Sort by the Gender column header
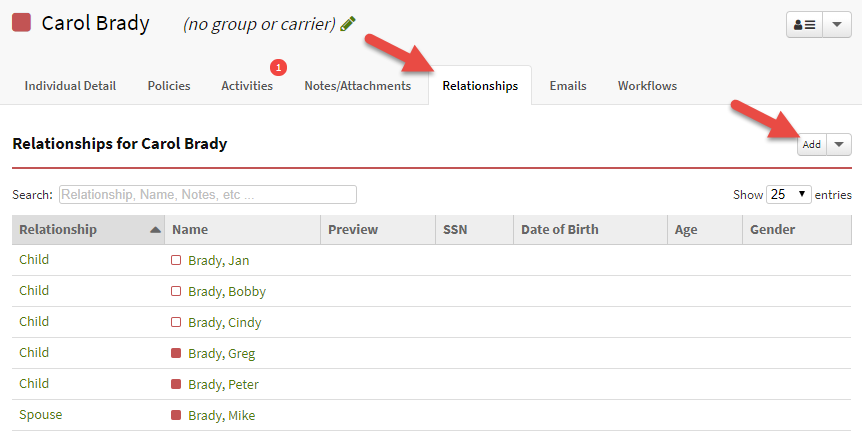 [x=797, y=230]
